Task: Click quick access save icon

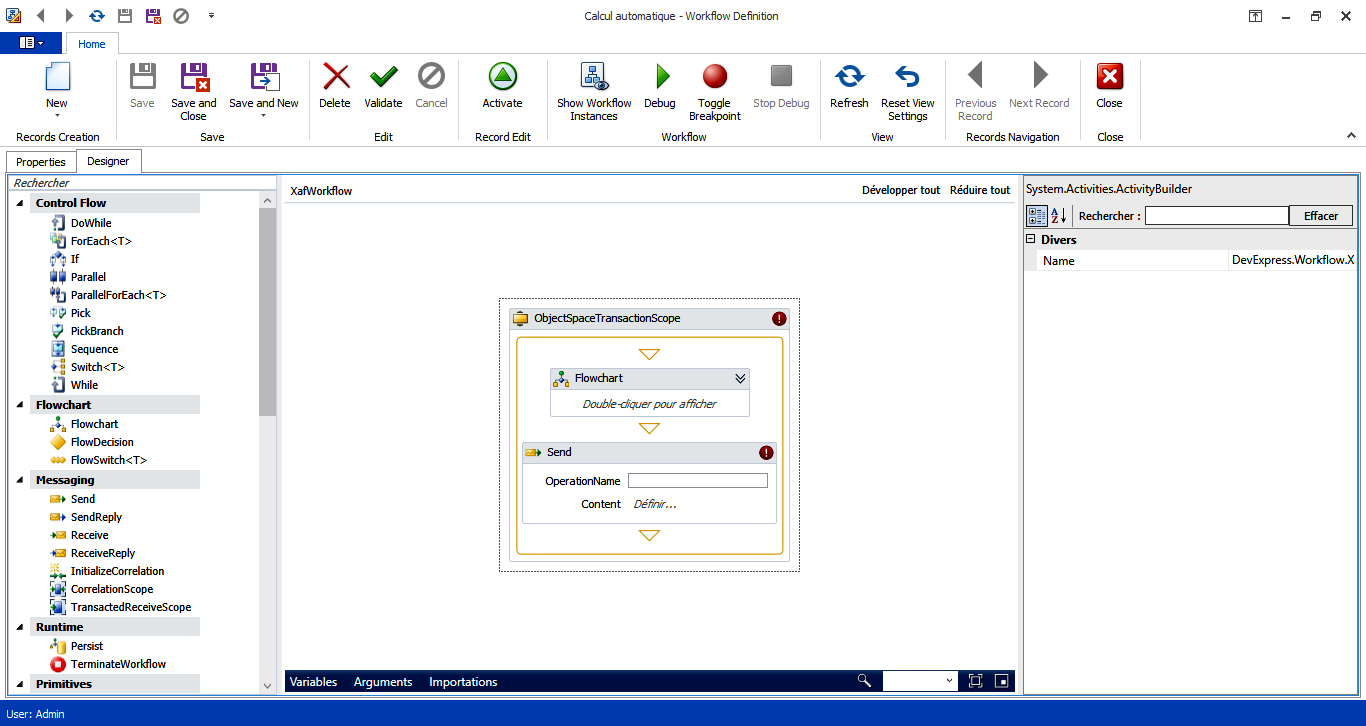Action: (125, 16)
